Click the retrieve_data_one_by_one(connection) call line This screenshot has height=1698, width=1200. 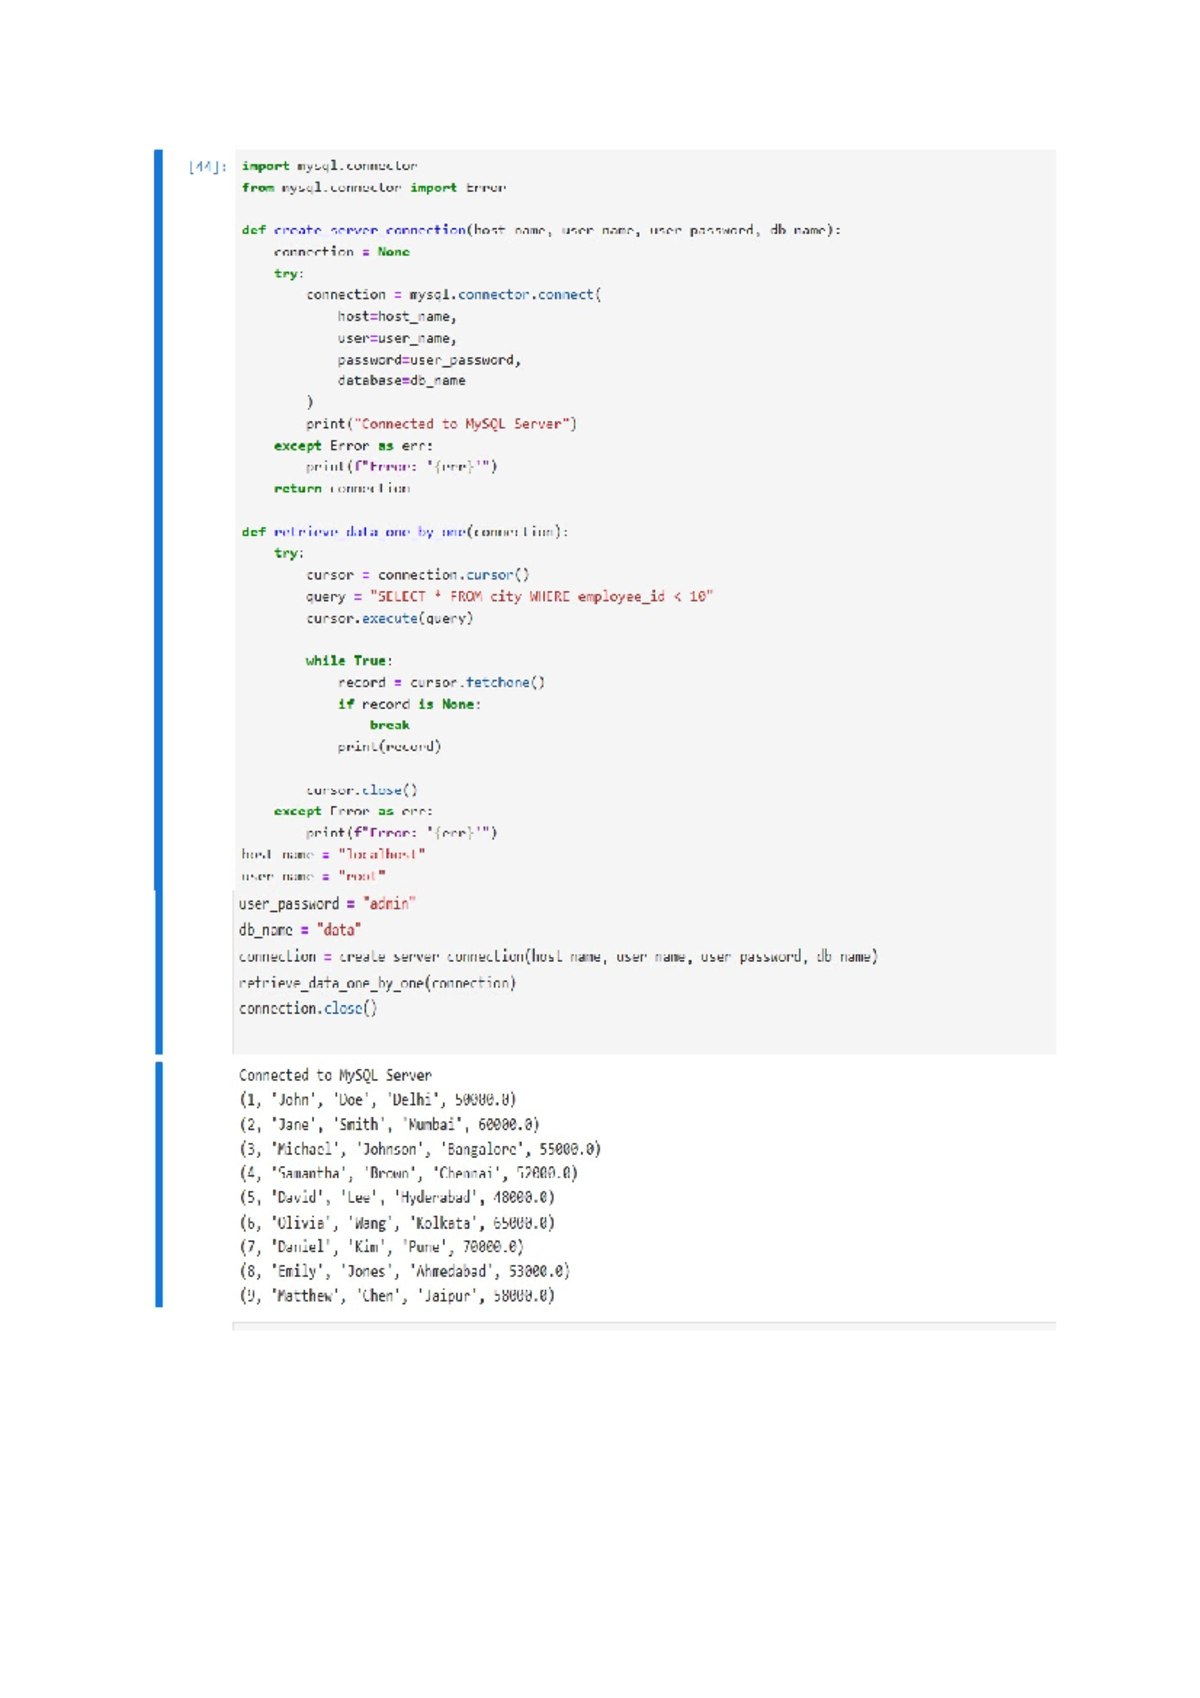click(378, 983)
